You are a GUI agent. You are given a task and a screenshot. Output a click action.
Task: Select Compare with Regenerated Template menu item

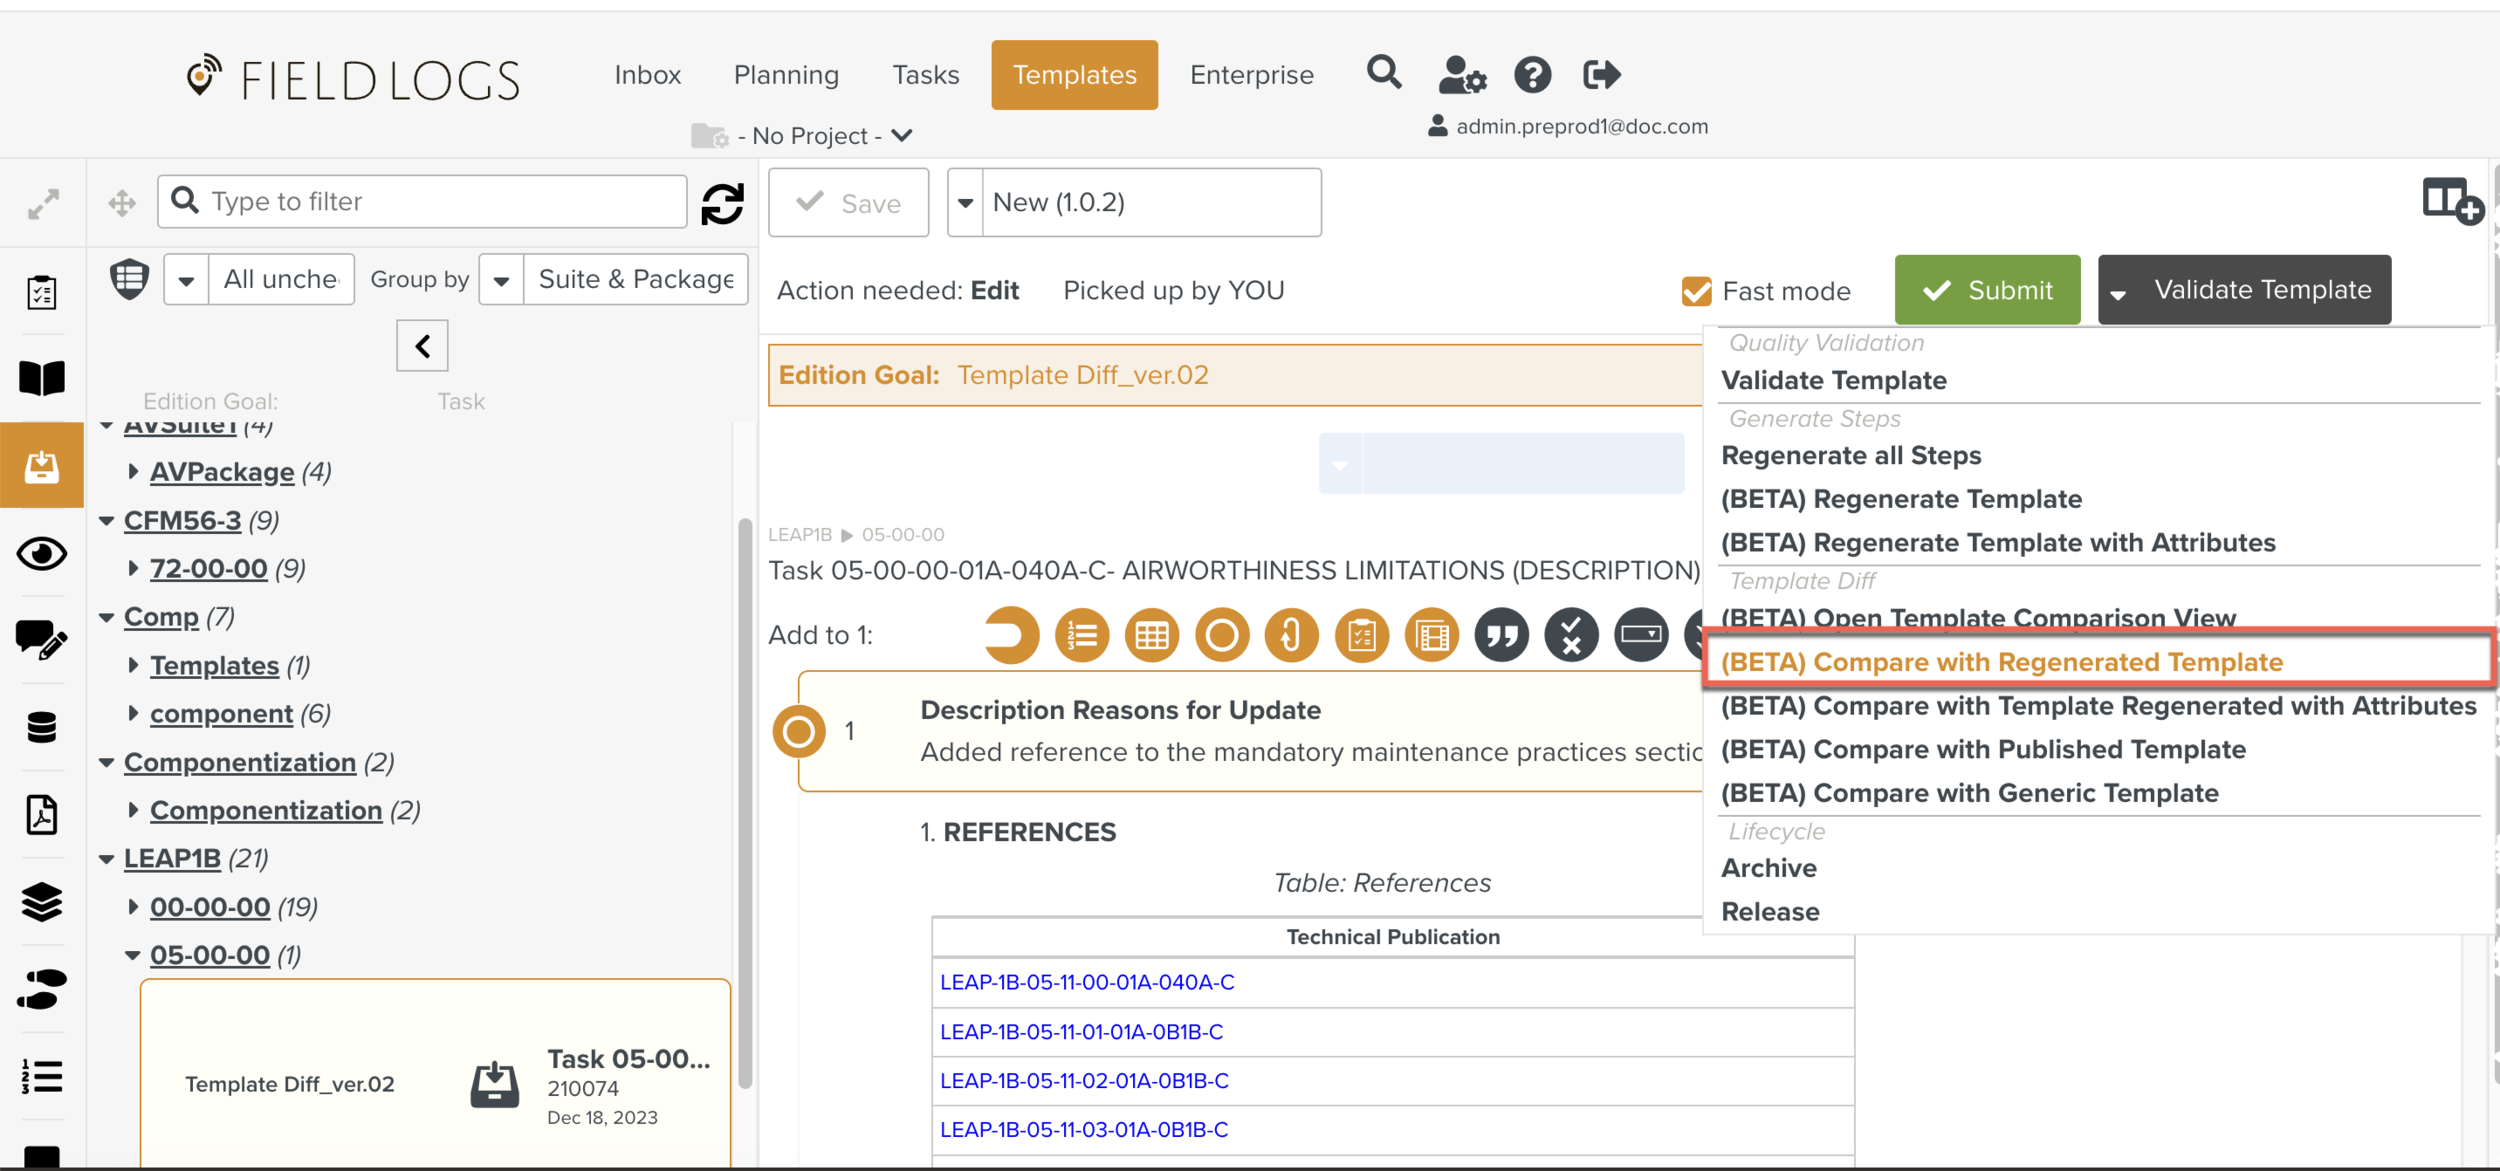(2001, 662)
